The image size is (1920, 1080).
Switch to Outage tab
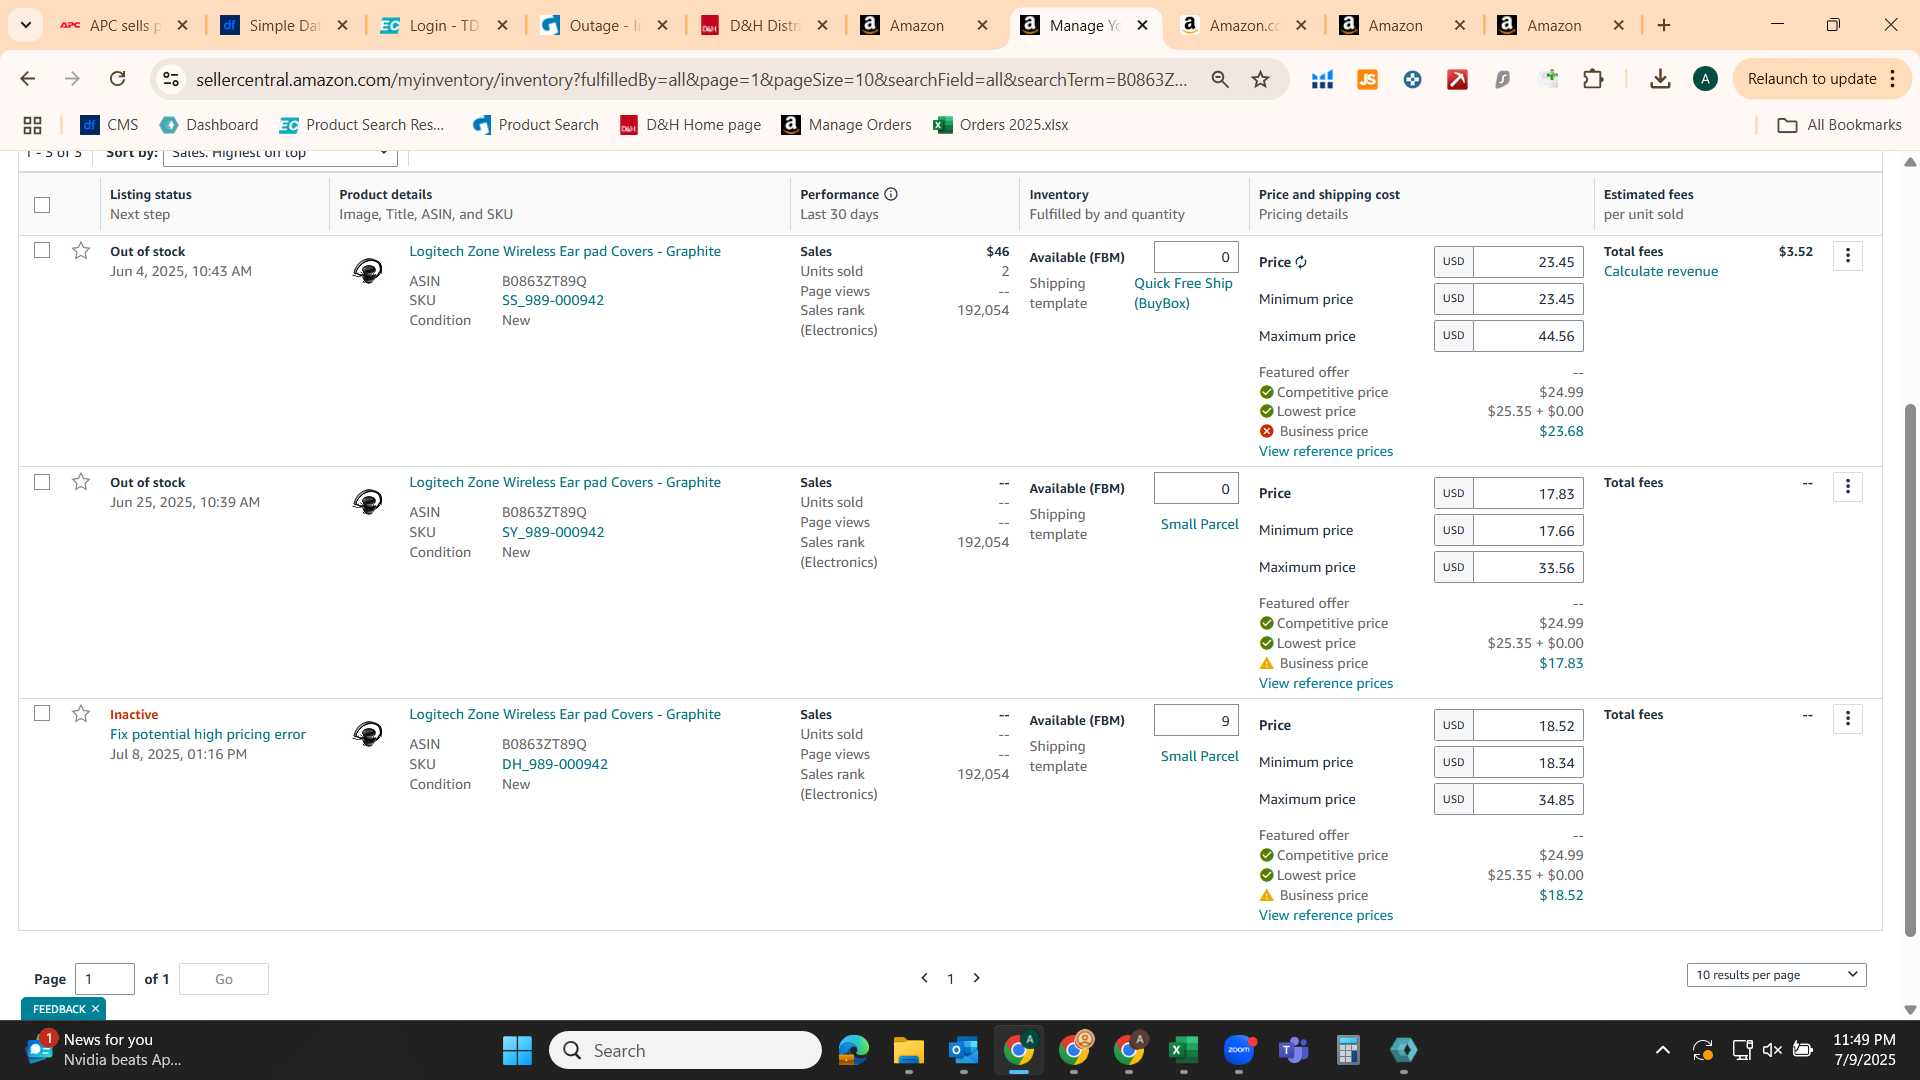(x=603, y=25)
